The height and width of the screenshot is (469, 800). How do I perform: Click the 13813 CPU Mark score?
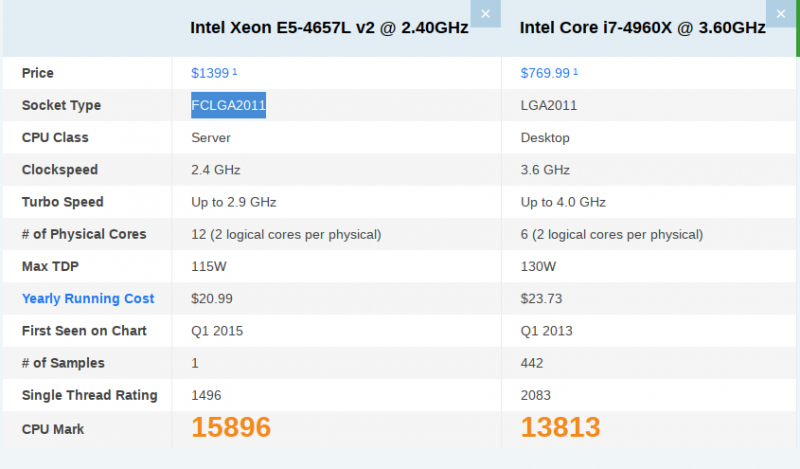[x=560, y=427]
